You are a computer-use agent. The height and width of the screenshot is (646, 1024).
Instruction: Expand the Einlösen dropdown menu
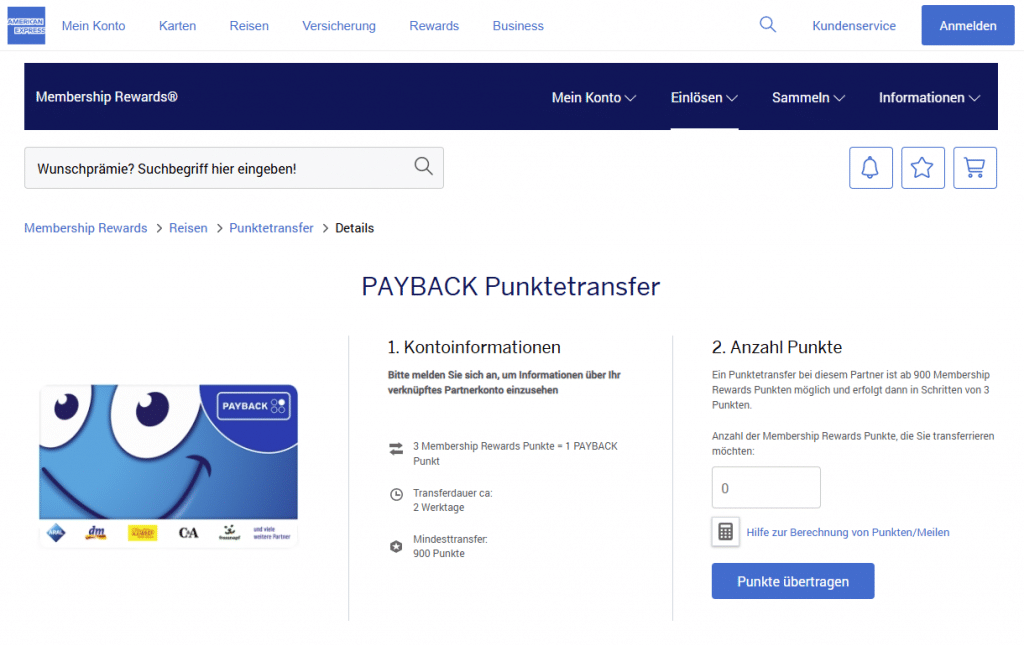coord(704,98)
